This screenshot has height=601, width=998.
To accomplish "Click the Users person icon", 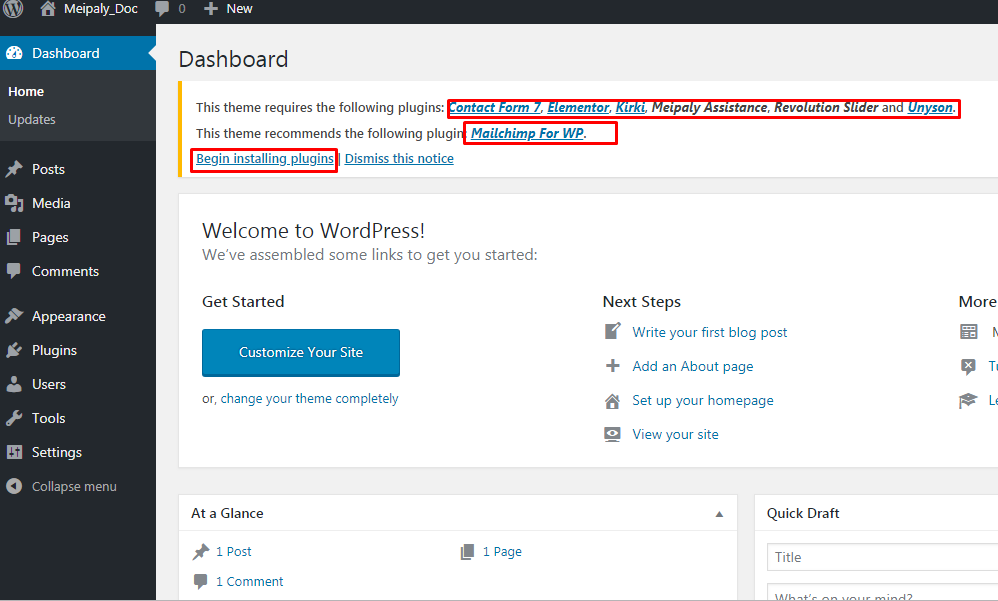I will (x=14, y=384).
